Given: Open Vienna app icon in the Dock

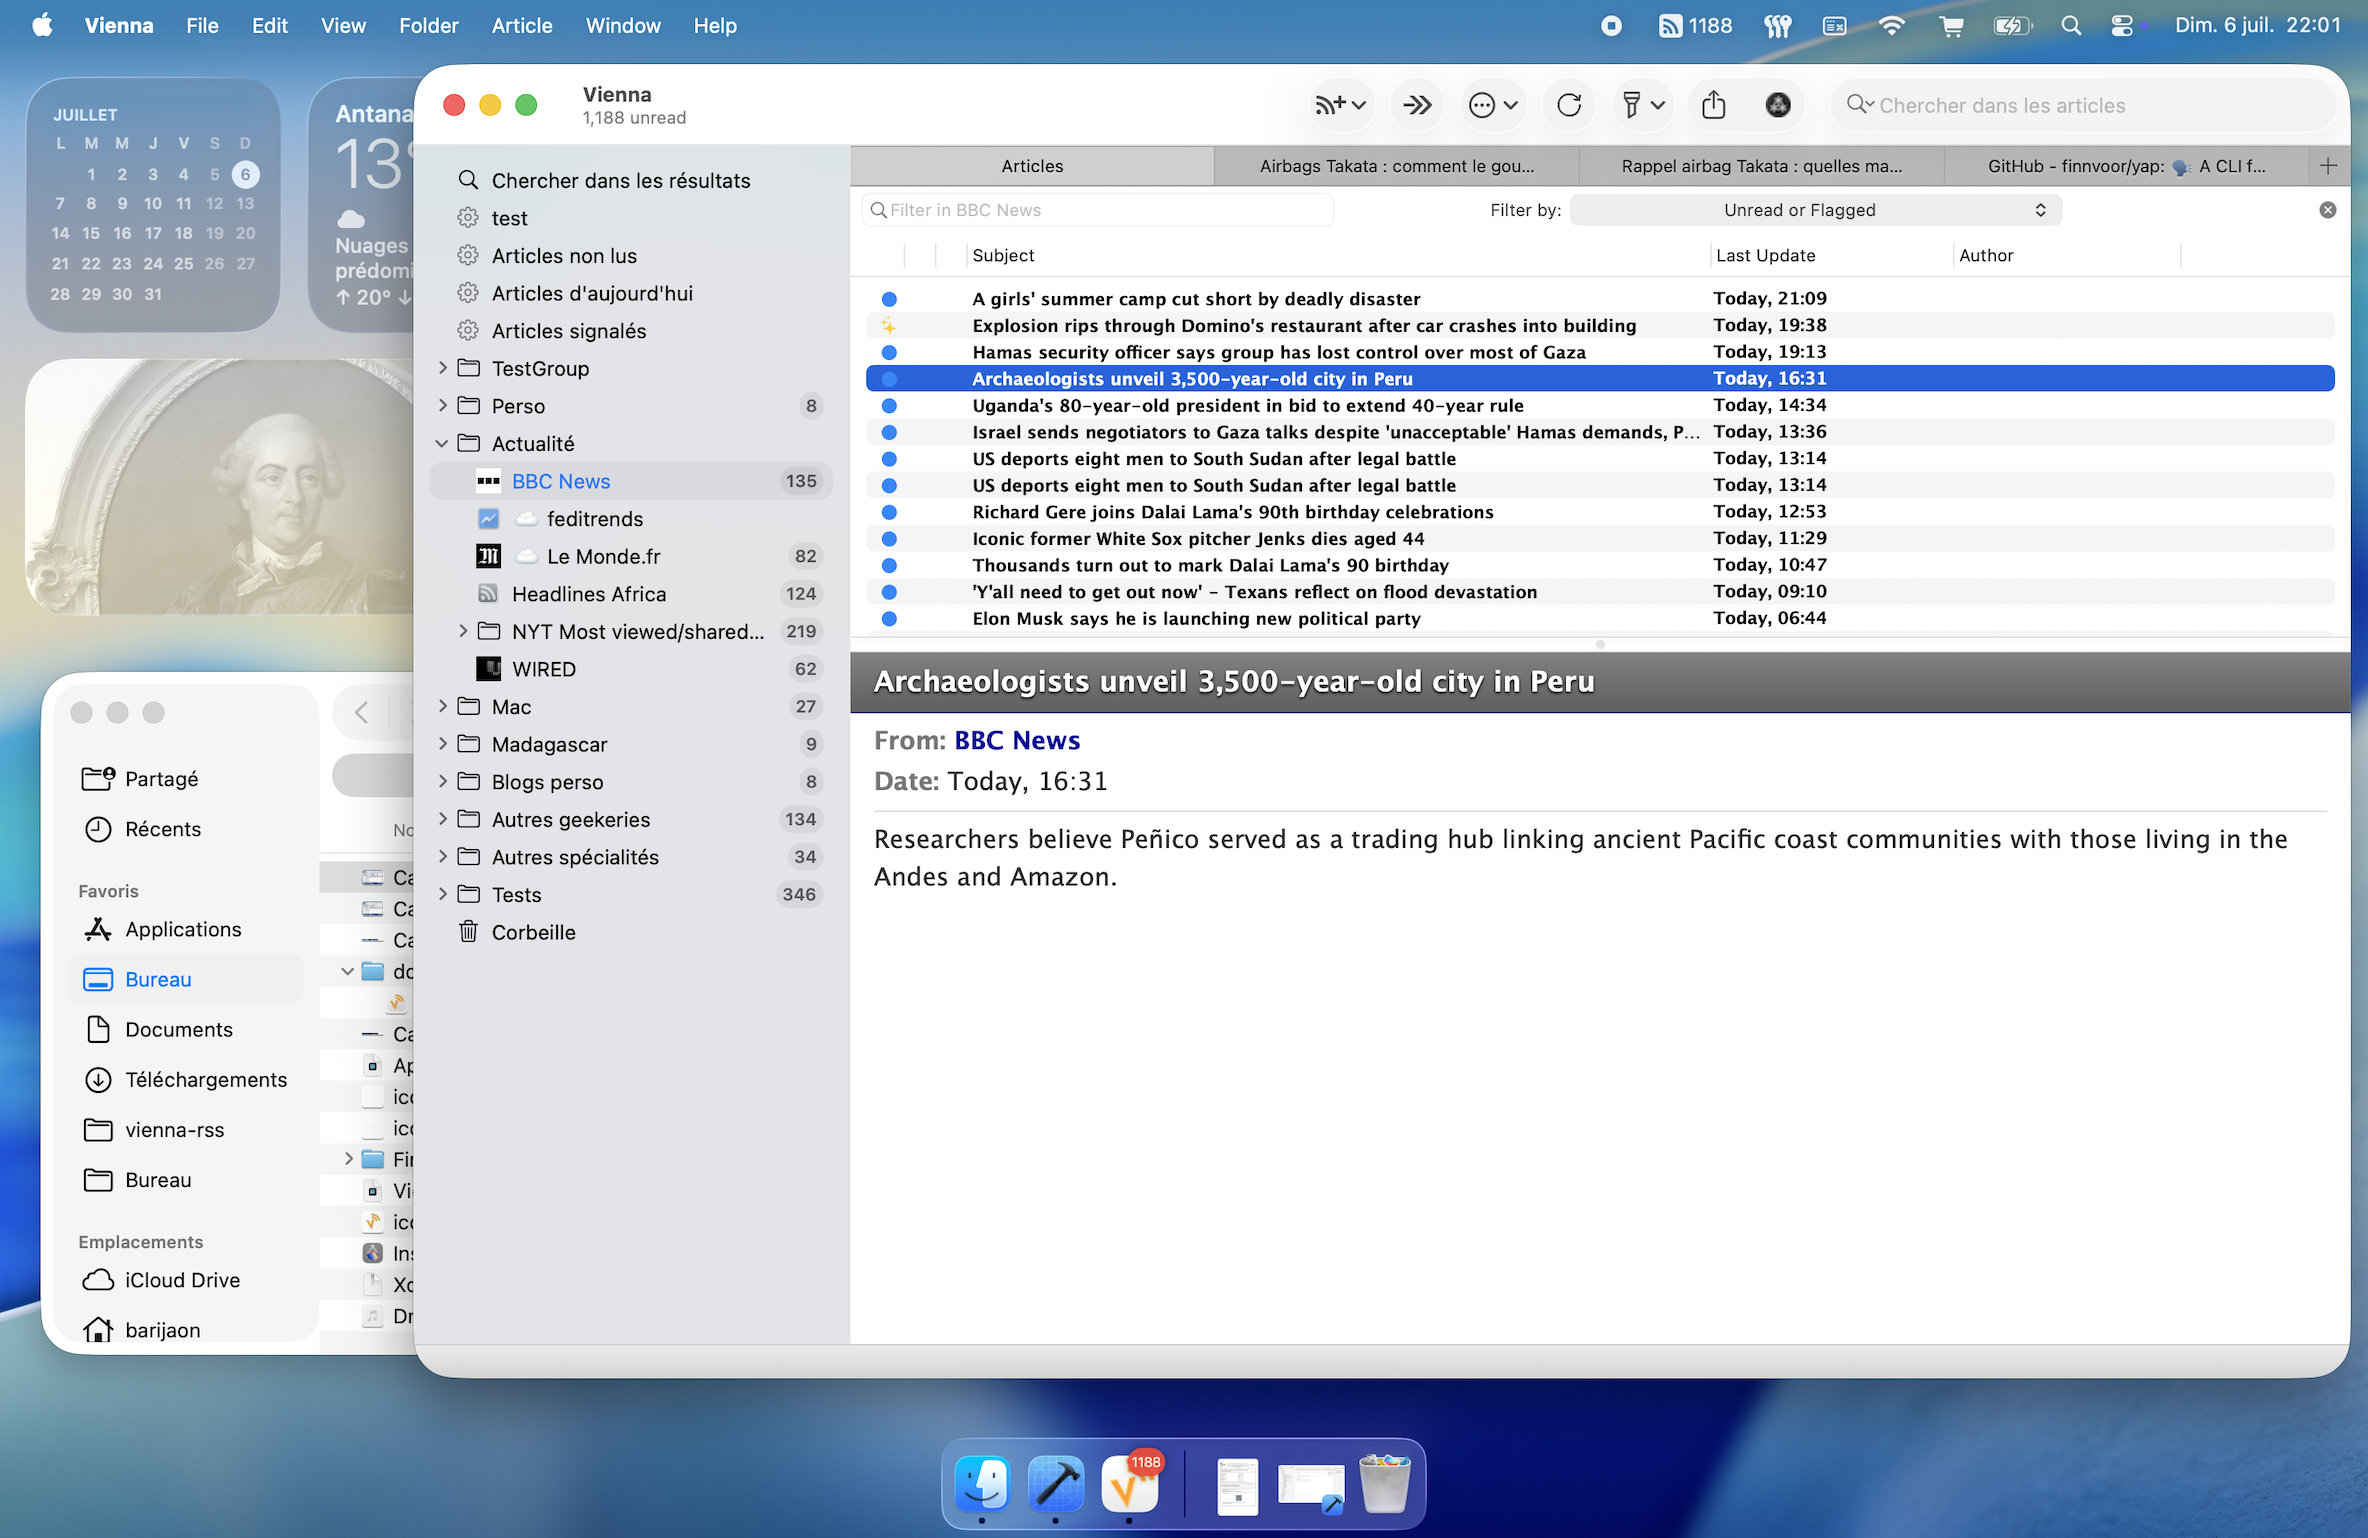Looking at the screenshot, I should 1130,1483.
